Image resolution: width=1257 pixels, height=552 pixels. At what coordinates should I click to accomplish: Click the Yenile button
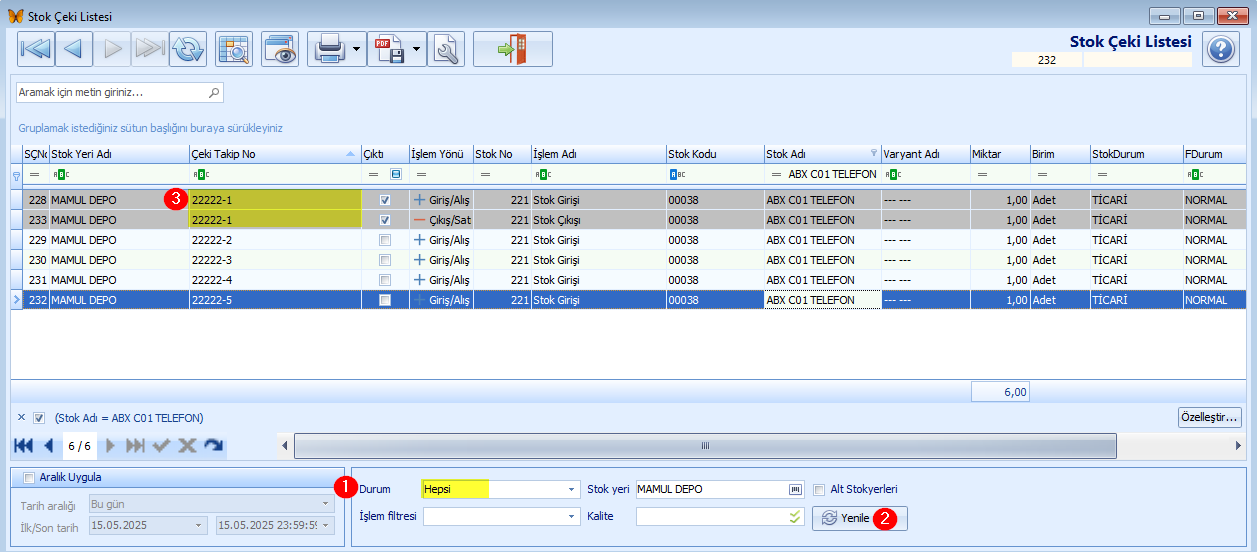860,517
